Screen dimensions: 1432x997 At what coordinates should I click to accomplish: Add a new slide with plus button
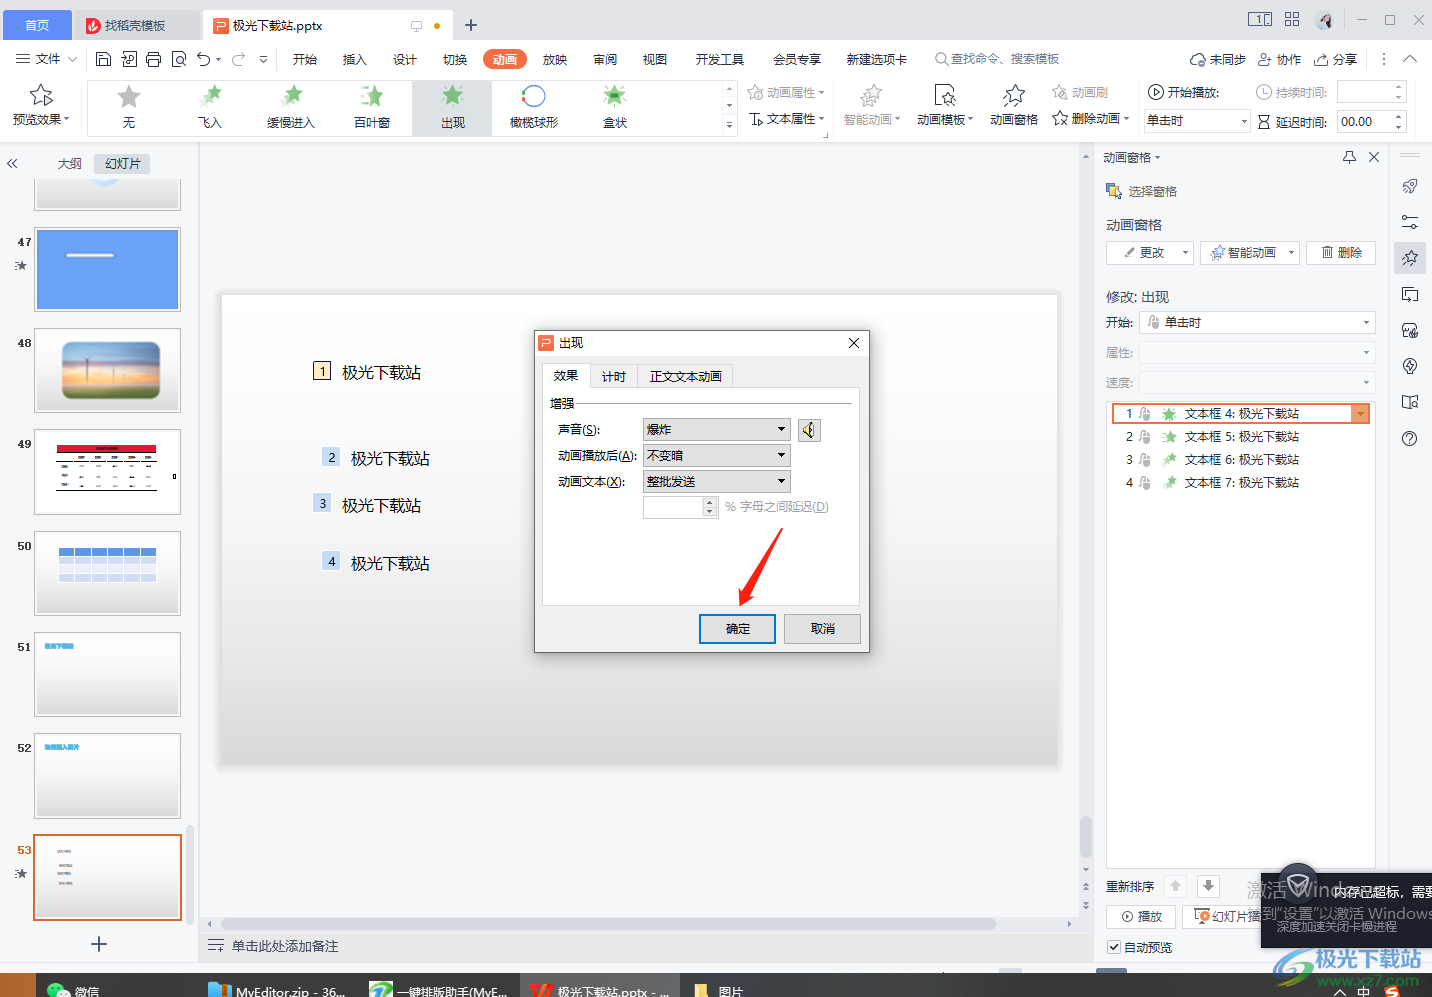pyautogui.click(x=99, y=944)
